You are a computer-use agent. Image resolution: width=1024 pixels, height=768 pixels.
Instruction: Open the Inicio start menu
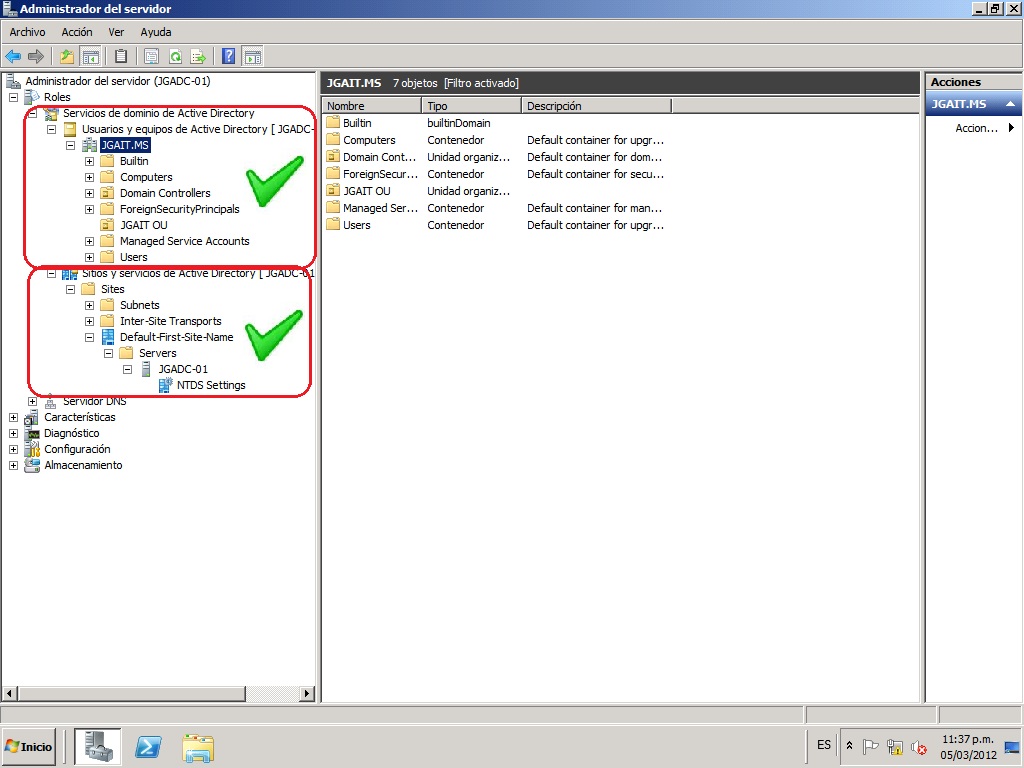pyautogui.click(x=29, y=746)
